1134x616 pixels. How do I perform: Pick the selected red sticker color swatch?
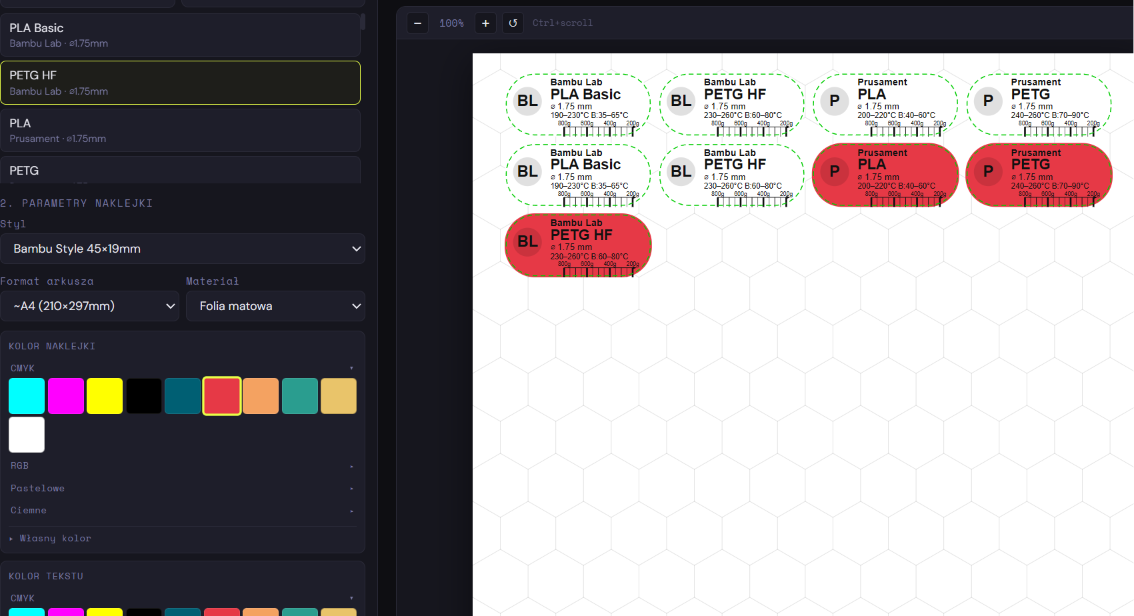[222, 396]
